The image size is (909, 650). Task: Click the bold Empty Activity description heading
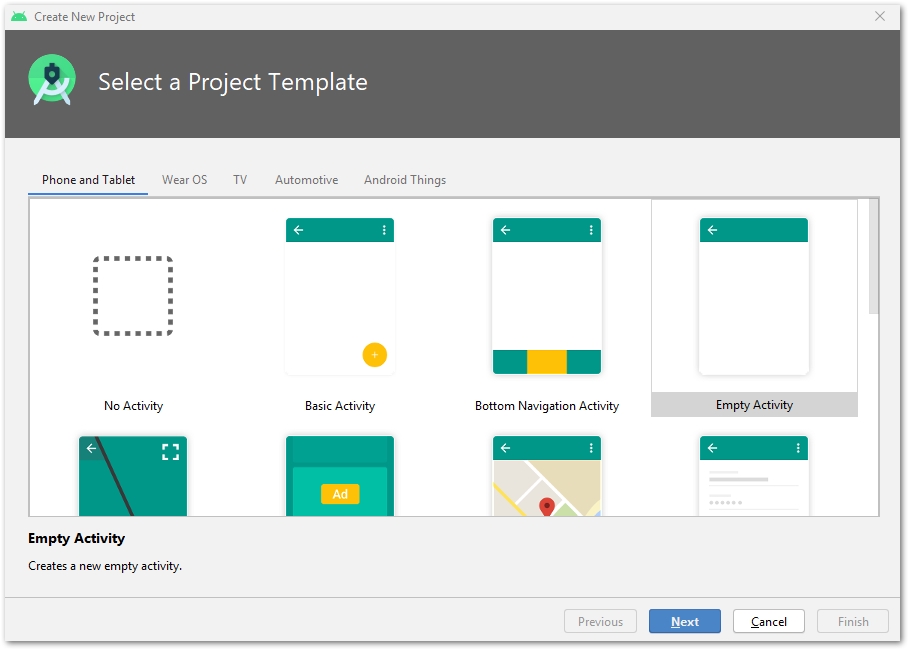point(77,538)
